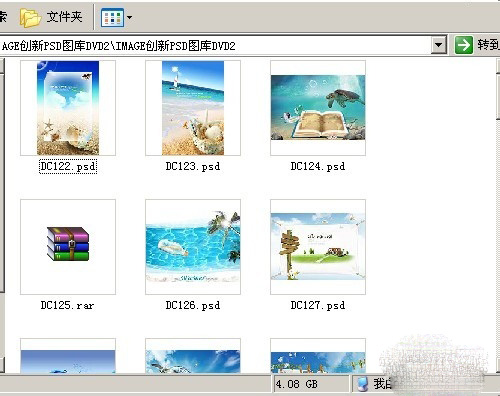Viewport: 500px width, 396px height.
Task: Select the DC126.psd bottle-in-water thumbnail
Action: pyautogui.click(x=193, y=247)
